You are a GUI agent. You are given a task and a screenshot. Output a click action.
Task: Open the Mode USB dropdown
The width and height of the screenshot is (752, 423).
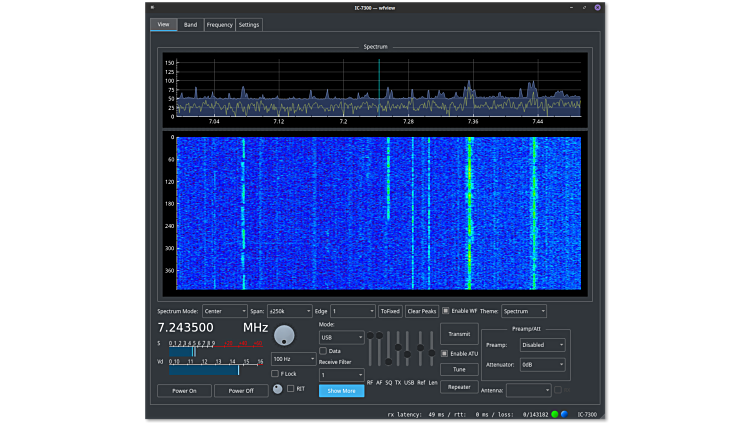341,337
